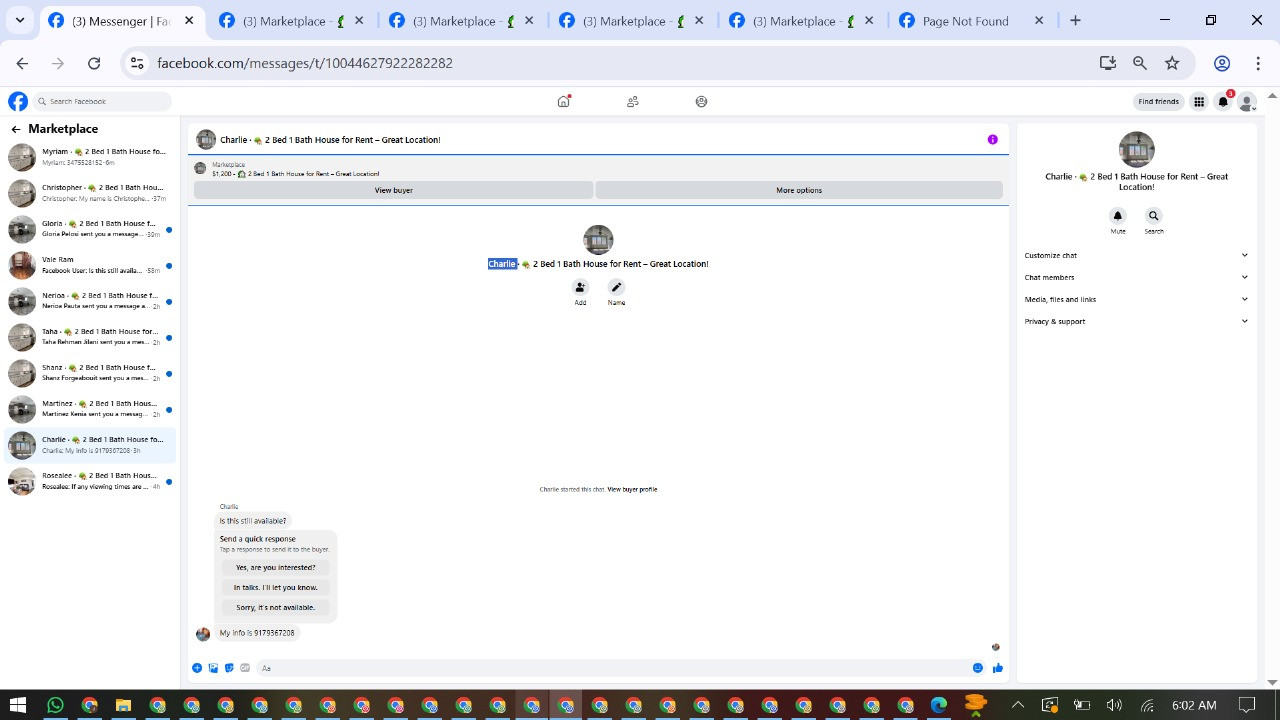
Task: Click the message "My info is 9179367208"
Action: pos(257,633)
